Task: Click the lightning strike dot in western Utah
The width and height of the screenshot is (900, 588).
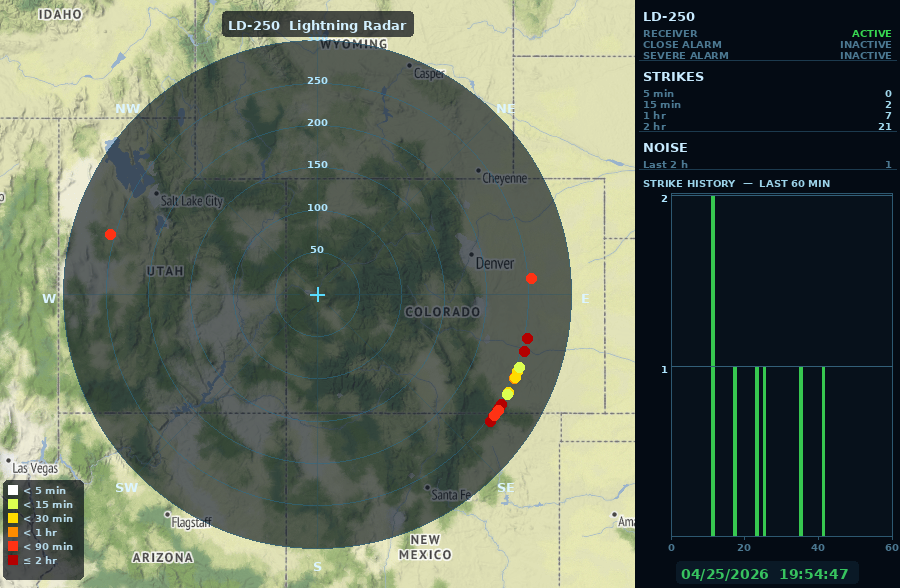Action: tap(110, 235)
